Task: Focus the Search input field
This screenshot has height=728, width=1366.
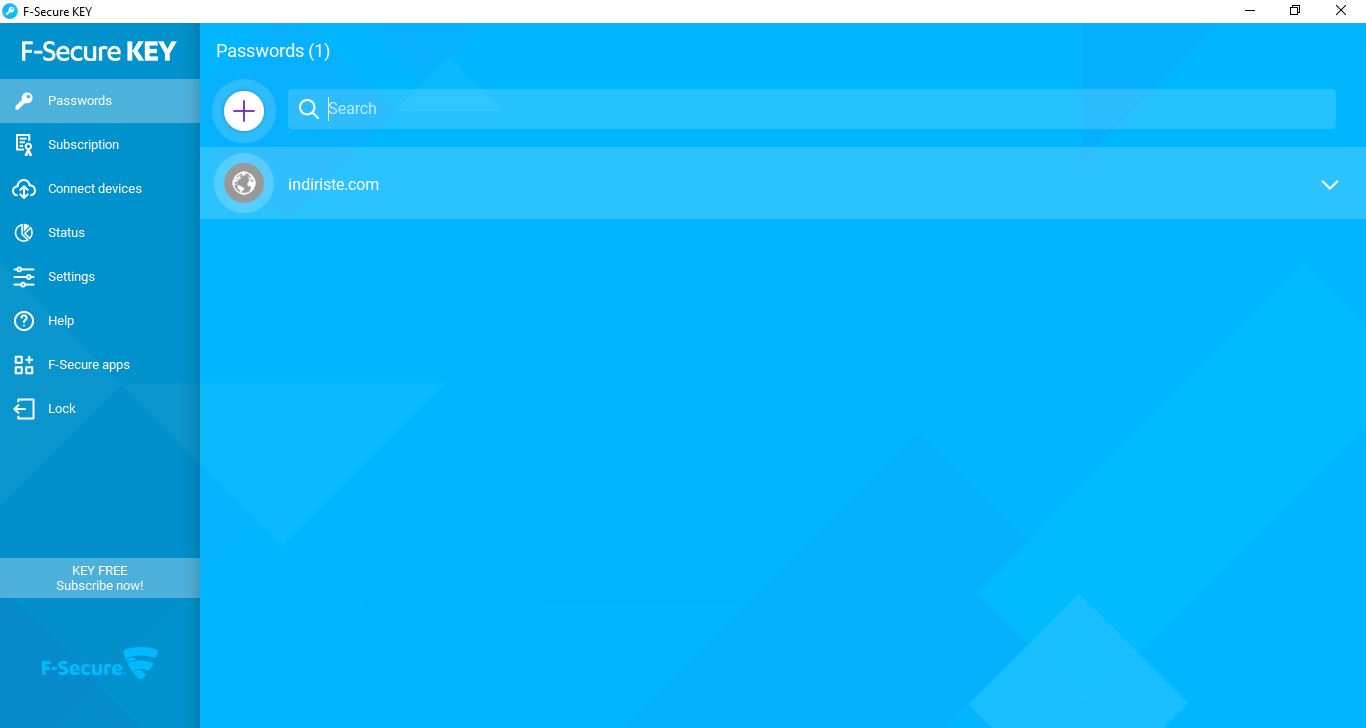Action: tap(812, 109)
